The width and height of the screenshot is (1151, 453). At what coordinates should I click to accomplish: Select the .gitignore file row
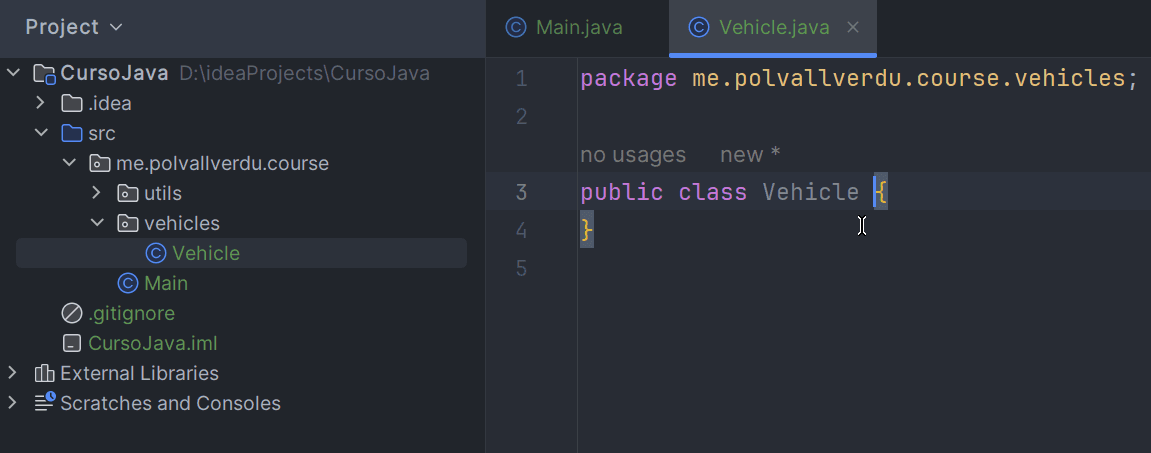pos(242,314)
